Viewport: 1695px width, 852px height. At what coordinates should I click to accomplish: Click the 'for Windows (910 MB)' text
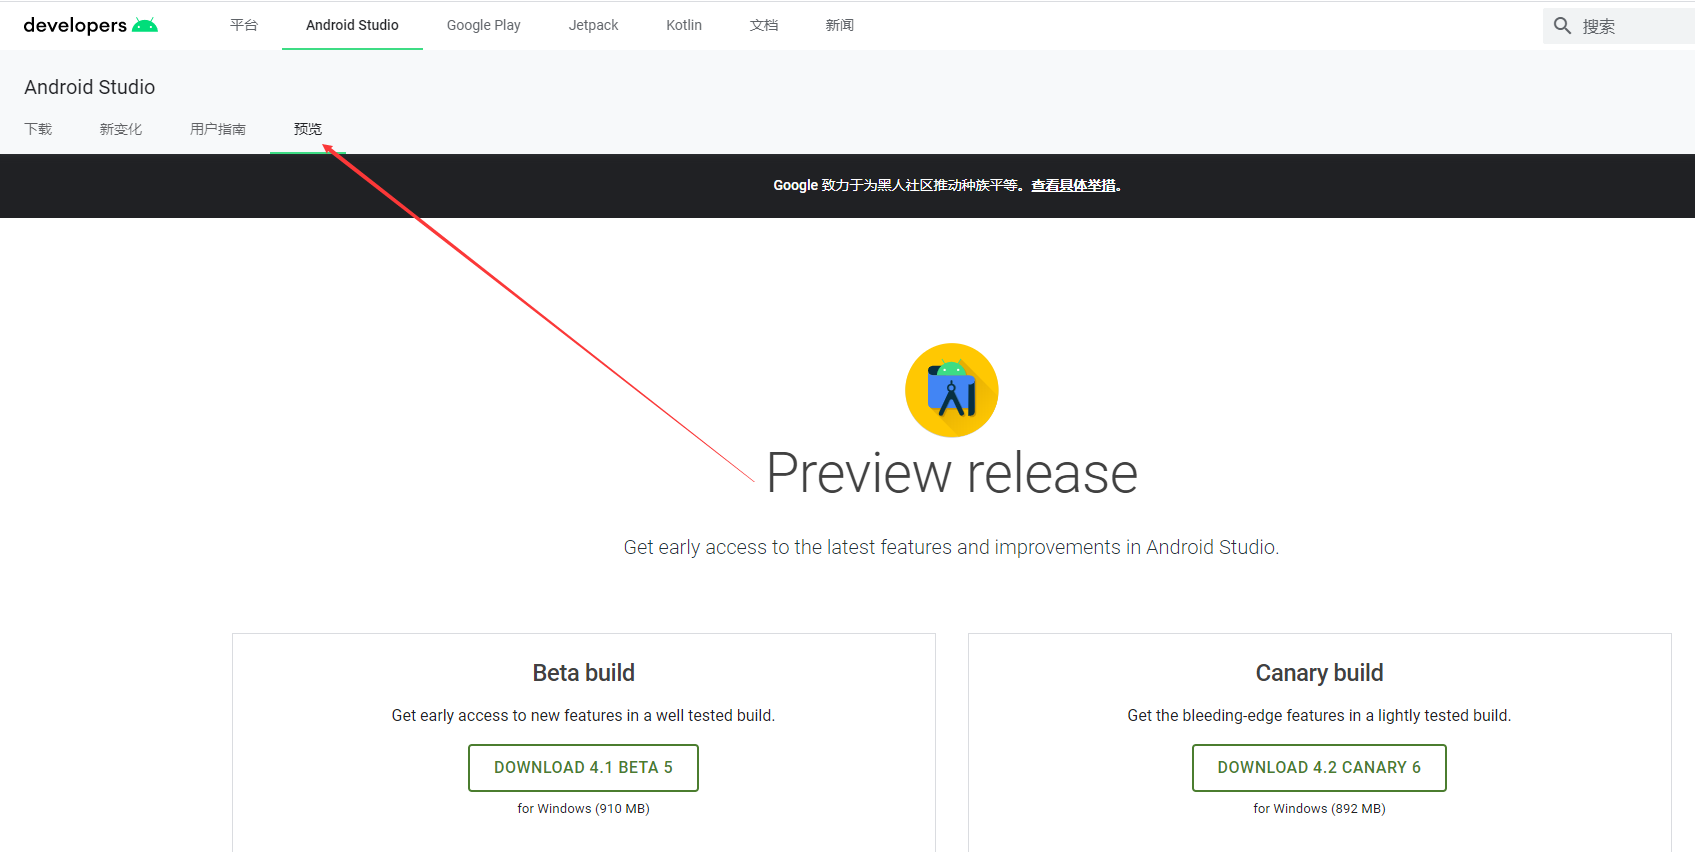click(x=583, y=809)
